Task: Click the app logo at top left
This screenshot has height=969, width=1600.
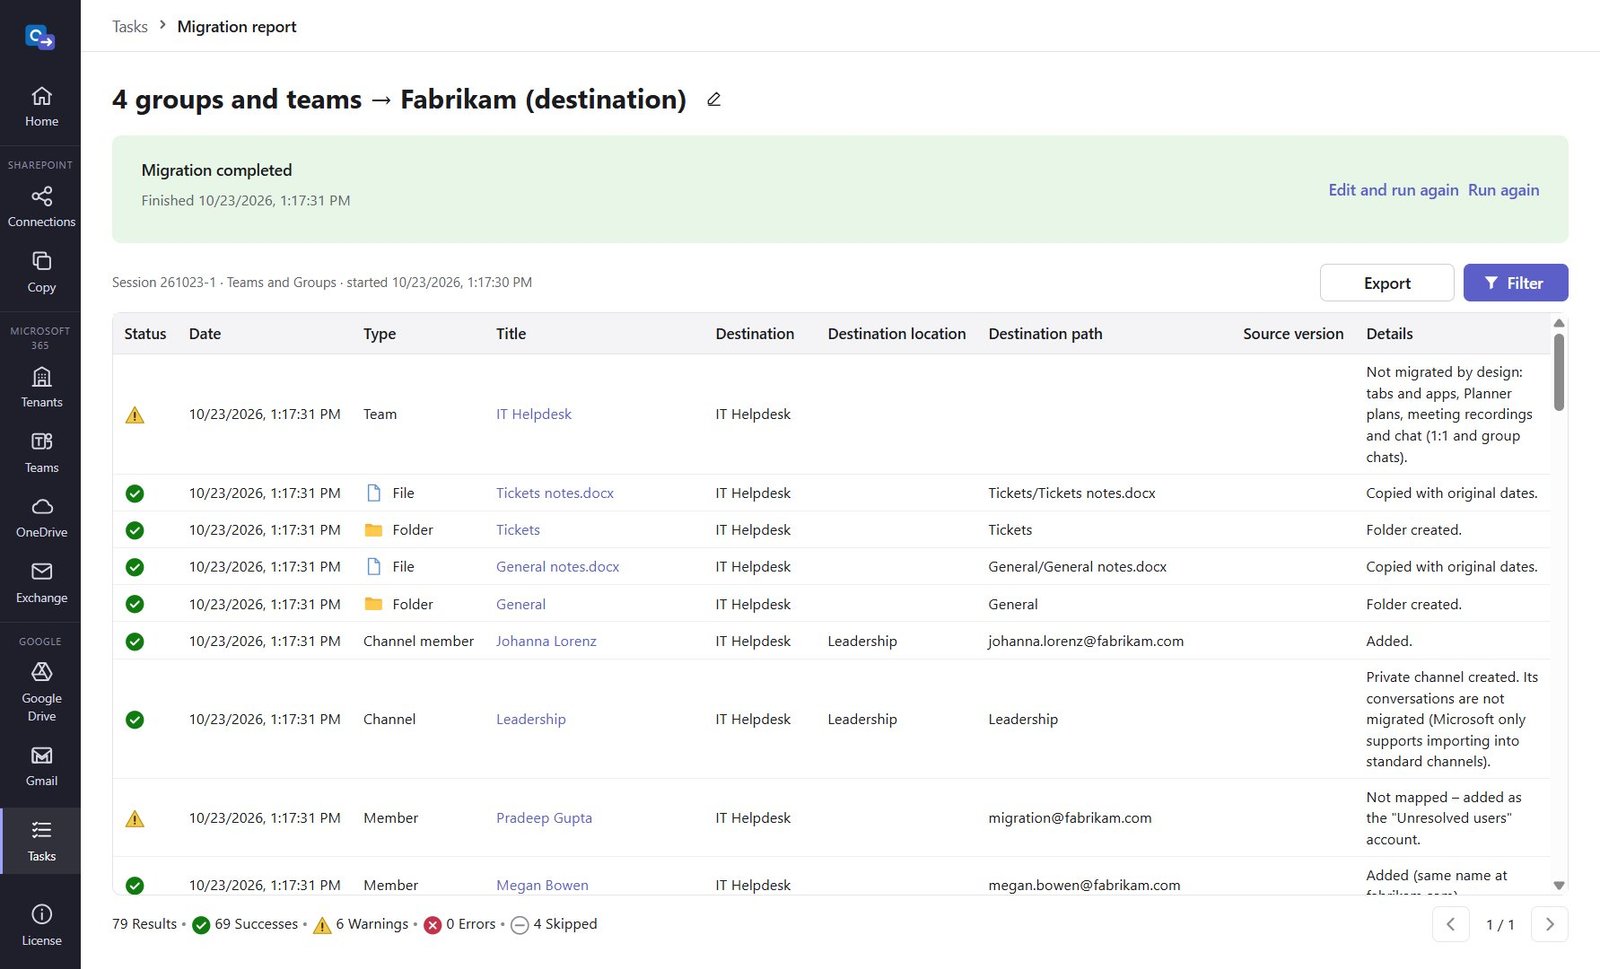Action: coord(40,38)
